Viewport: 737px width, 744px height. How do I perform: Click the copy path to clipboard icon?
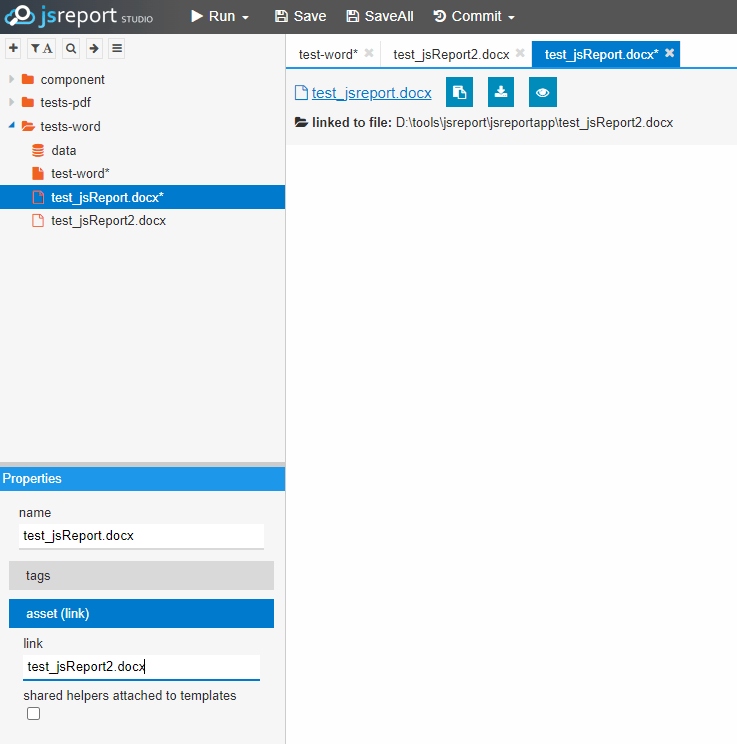tap(459, 92)
